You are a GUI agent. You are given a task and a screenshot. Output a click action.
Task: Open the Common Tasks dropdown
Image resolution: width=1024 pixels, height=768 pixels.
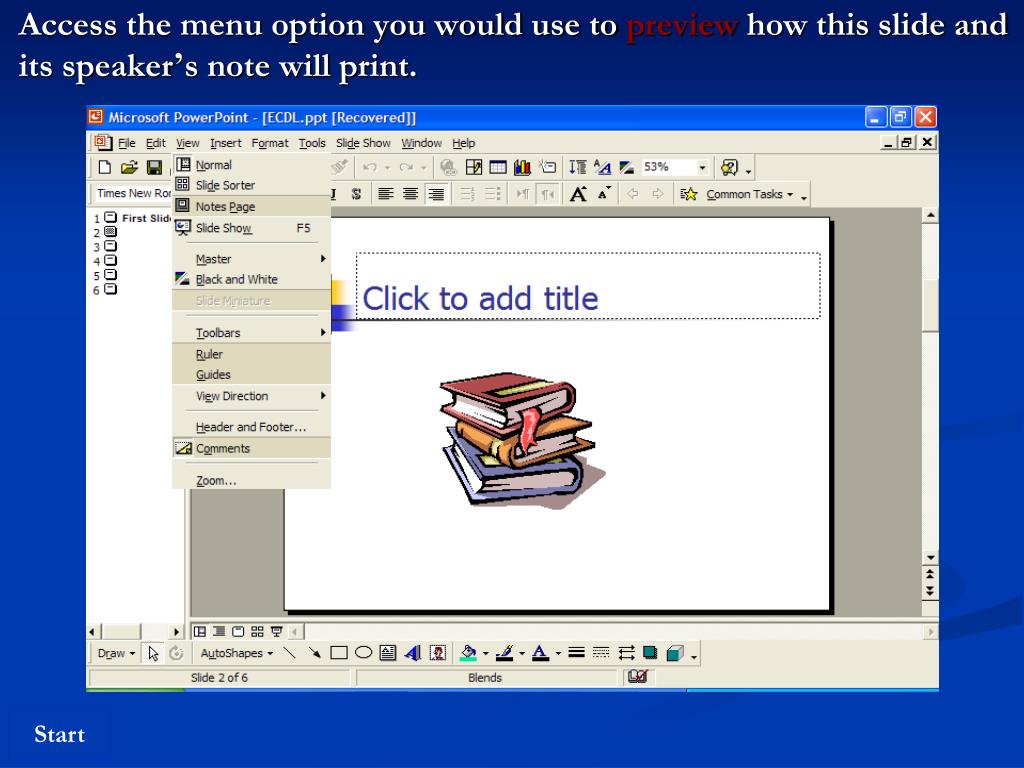pyautogui.click(x=750, y=194)
